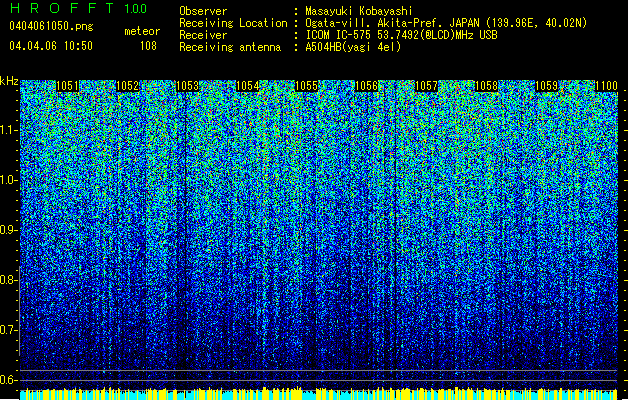Select the 1.1 kHz frequency axis label

pyautogui.click(x=9, y=130)
